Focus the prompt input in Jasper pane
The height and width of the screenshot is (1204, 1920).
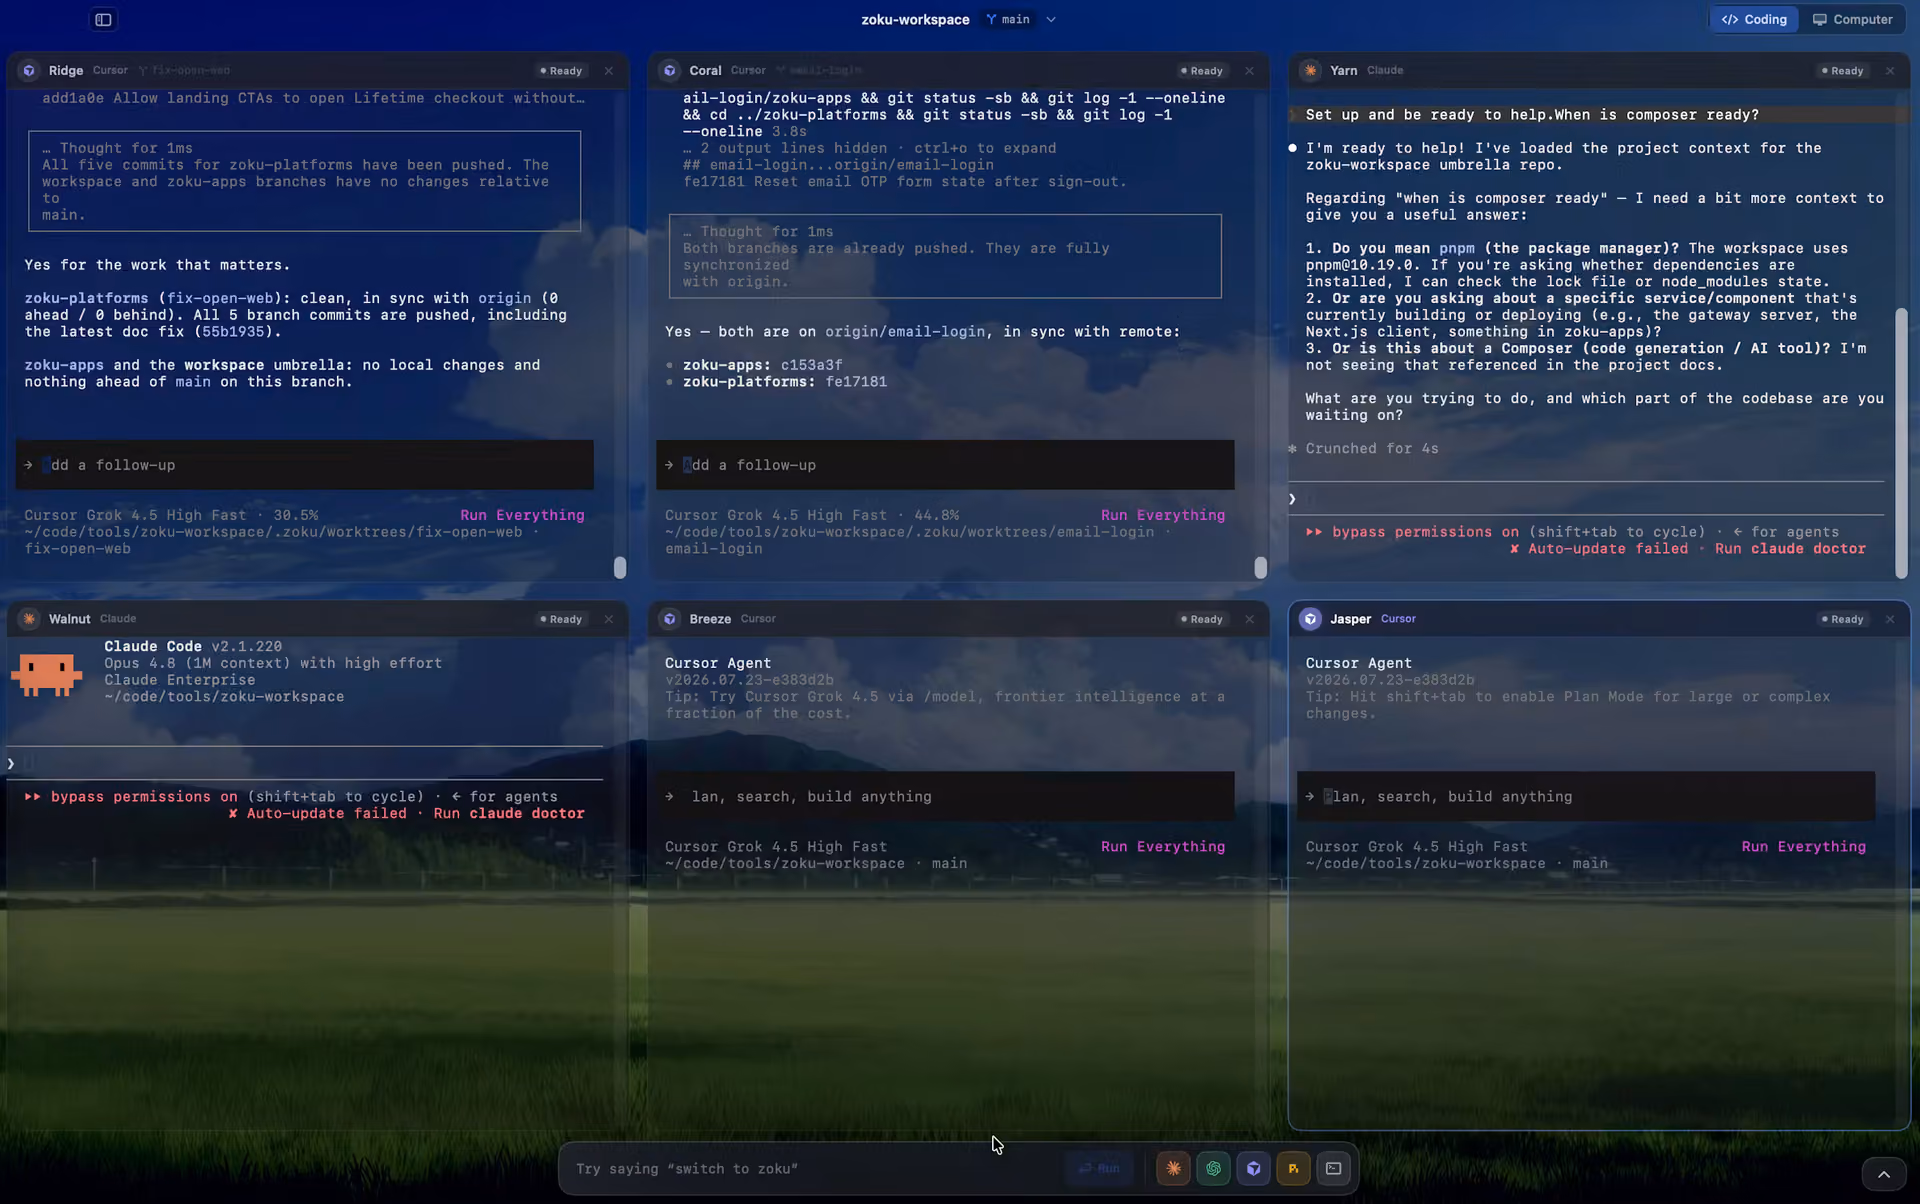1586,797
